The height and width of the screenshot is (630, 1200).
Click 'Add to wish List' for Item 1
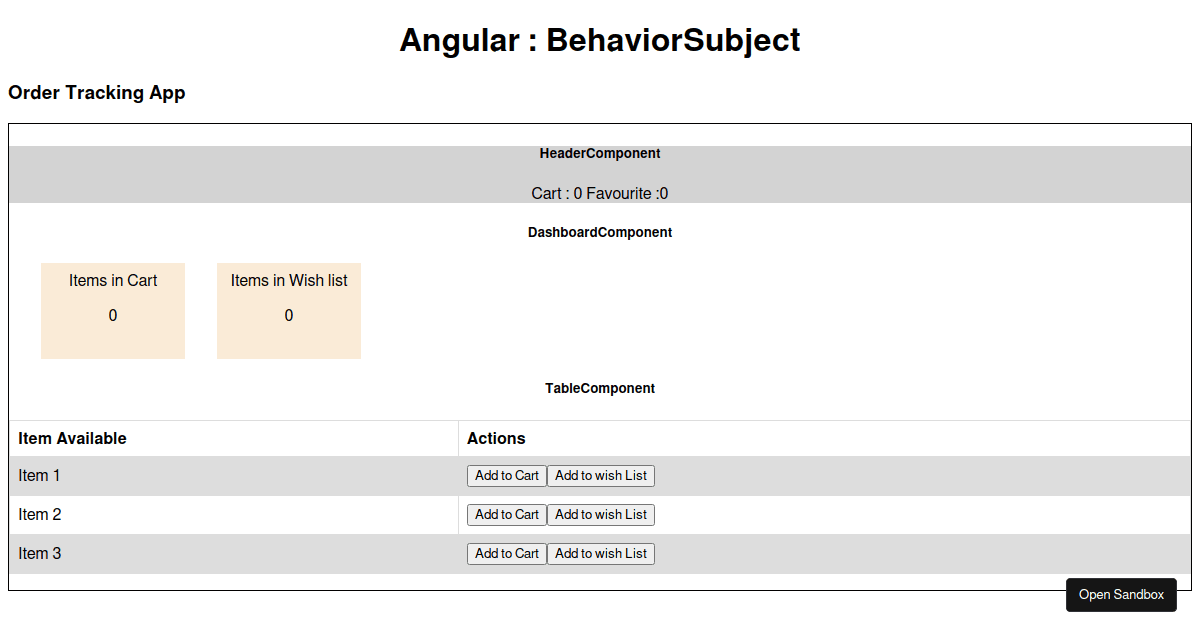tap(601, 475)
